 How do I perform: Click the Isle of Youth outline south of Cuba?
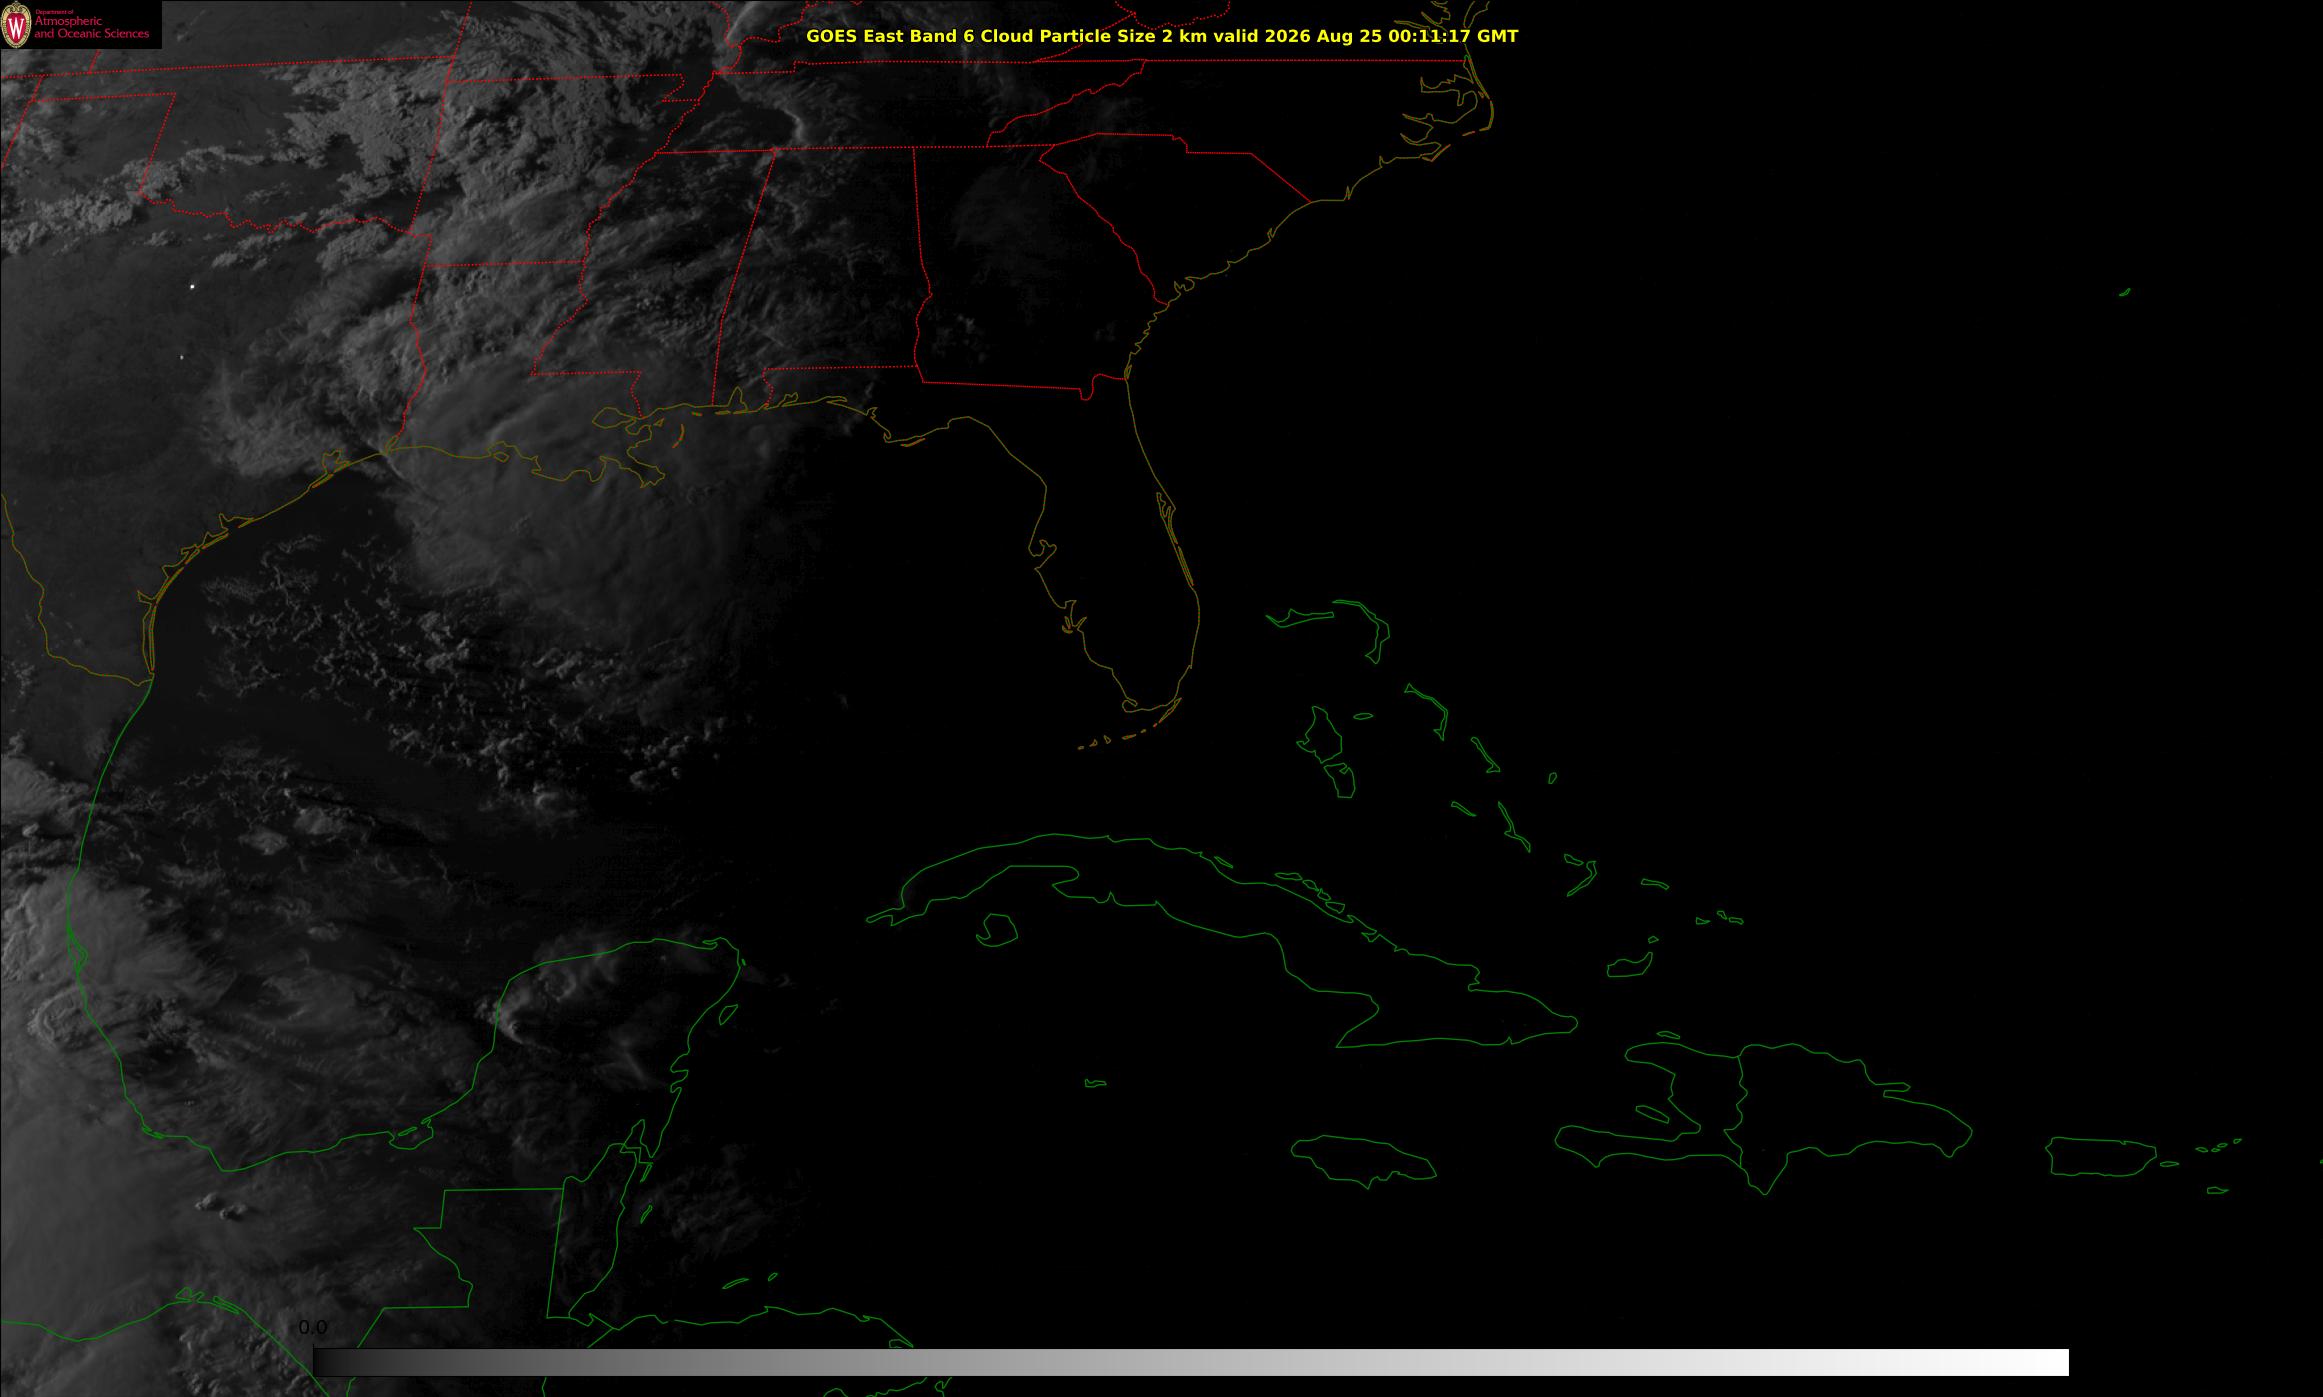(x=996, y=930)
